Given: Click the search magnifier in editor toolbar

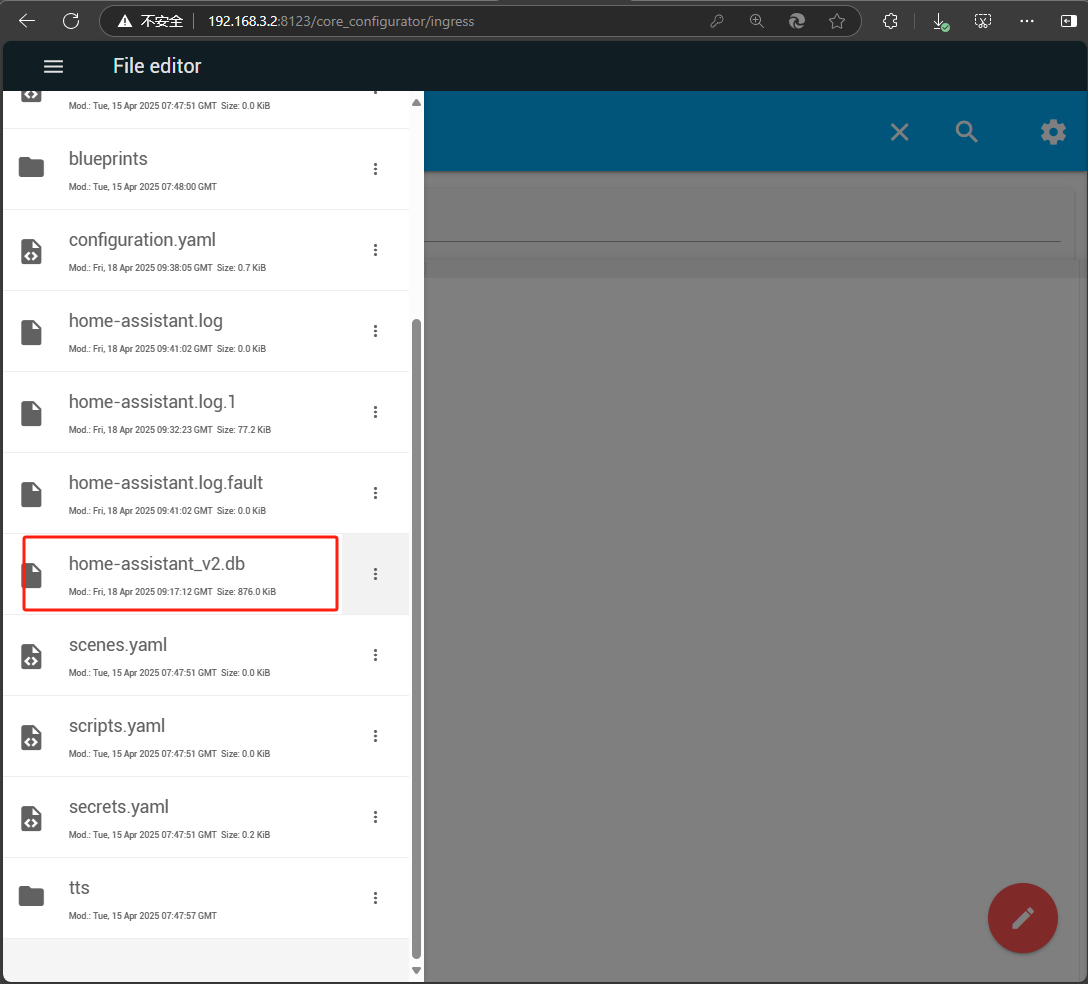Looking at the screenshot, I should 966,132.
